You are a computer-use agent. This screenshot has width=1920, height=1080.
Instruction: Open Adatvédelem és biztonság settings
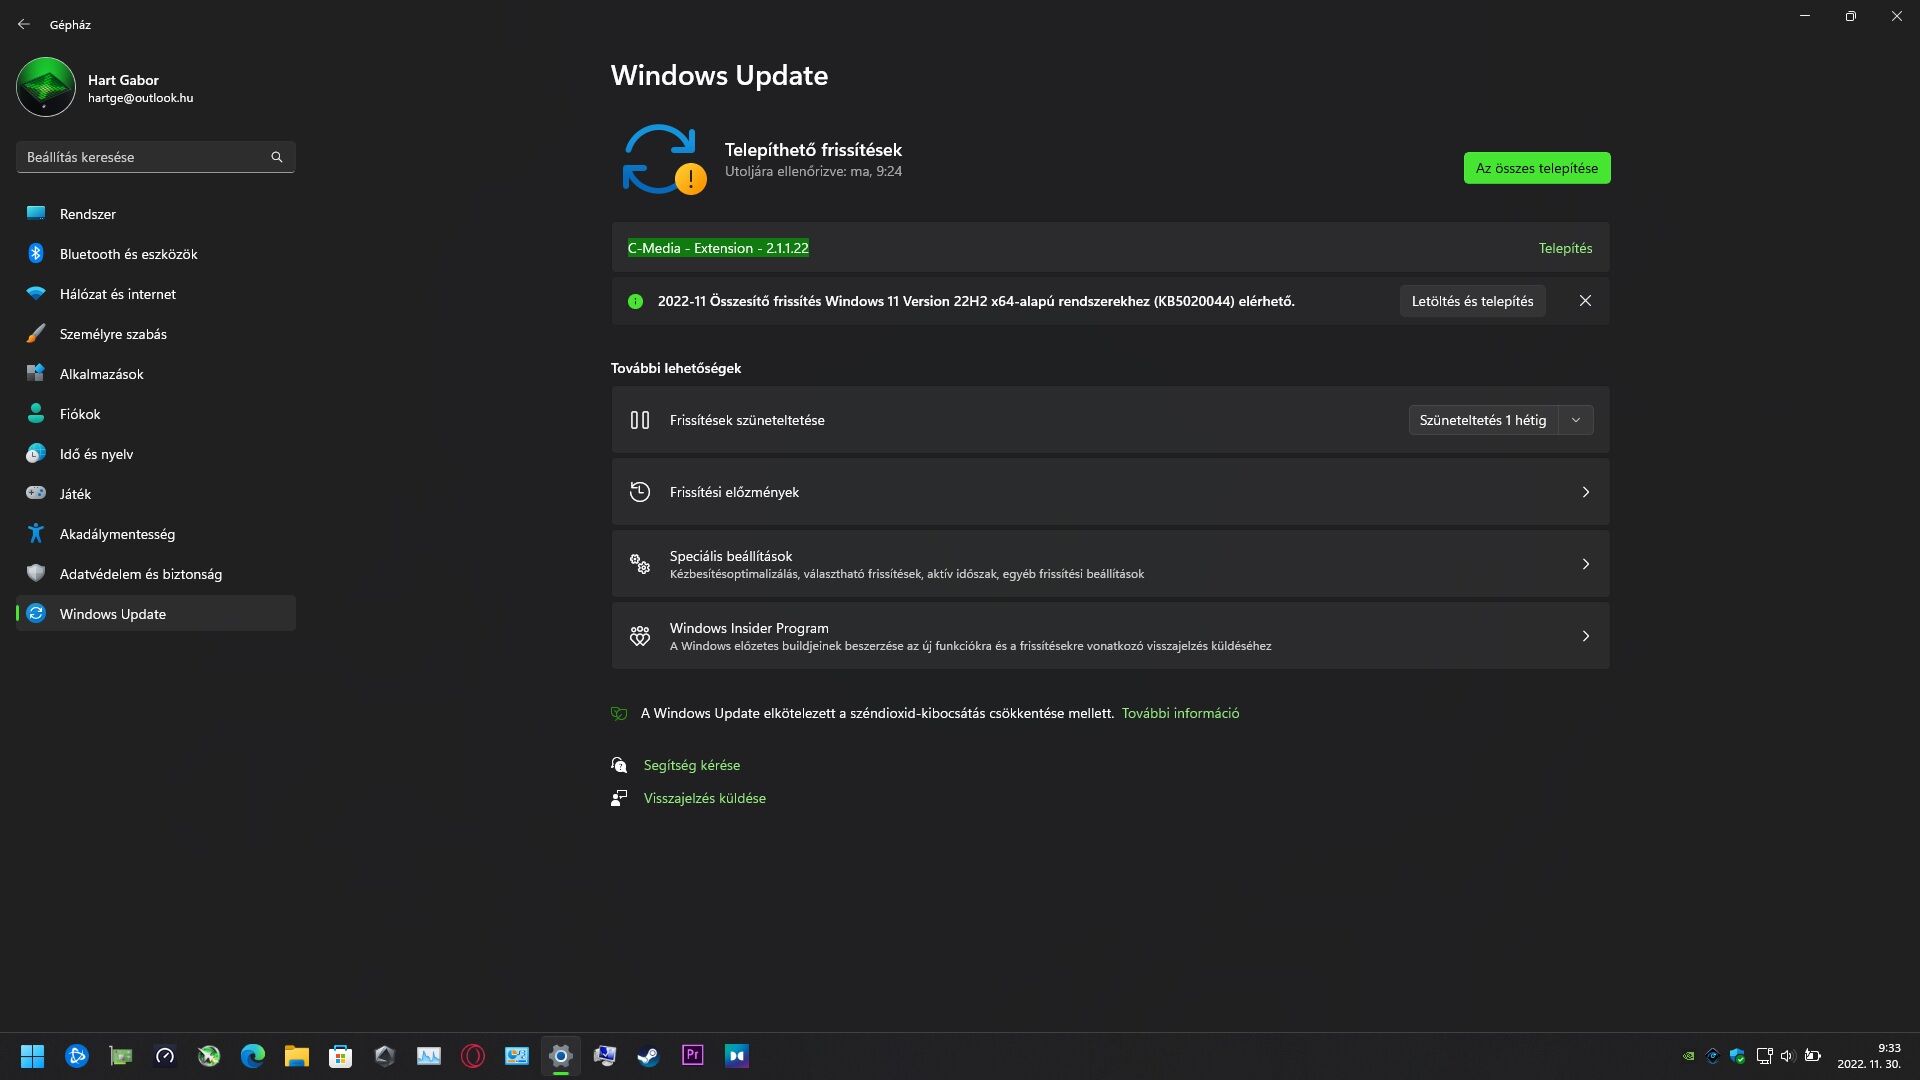(x=155, y=574)
